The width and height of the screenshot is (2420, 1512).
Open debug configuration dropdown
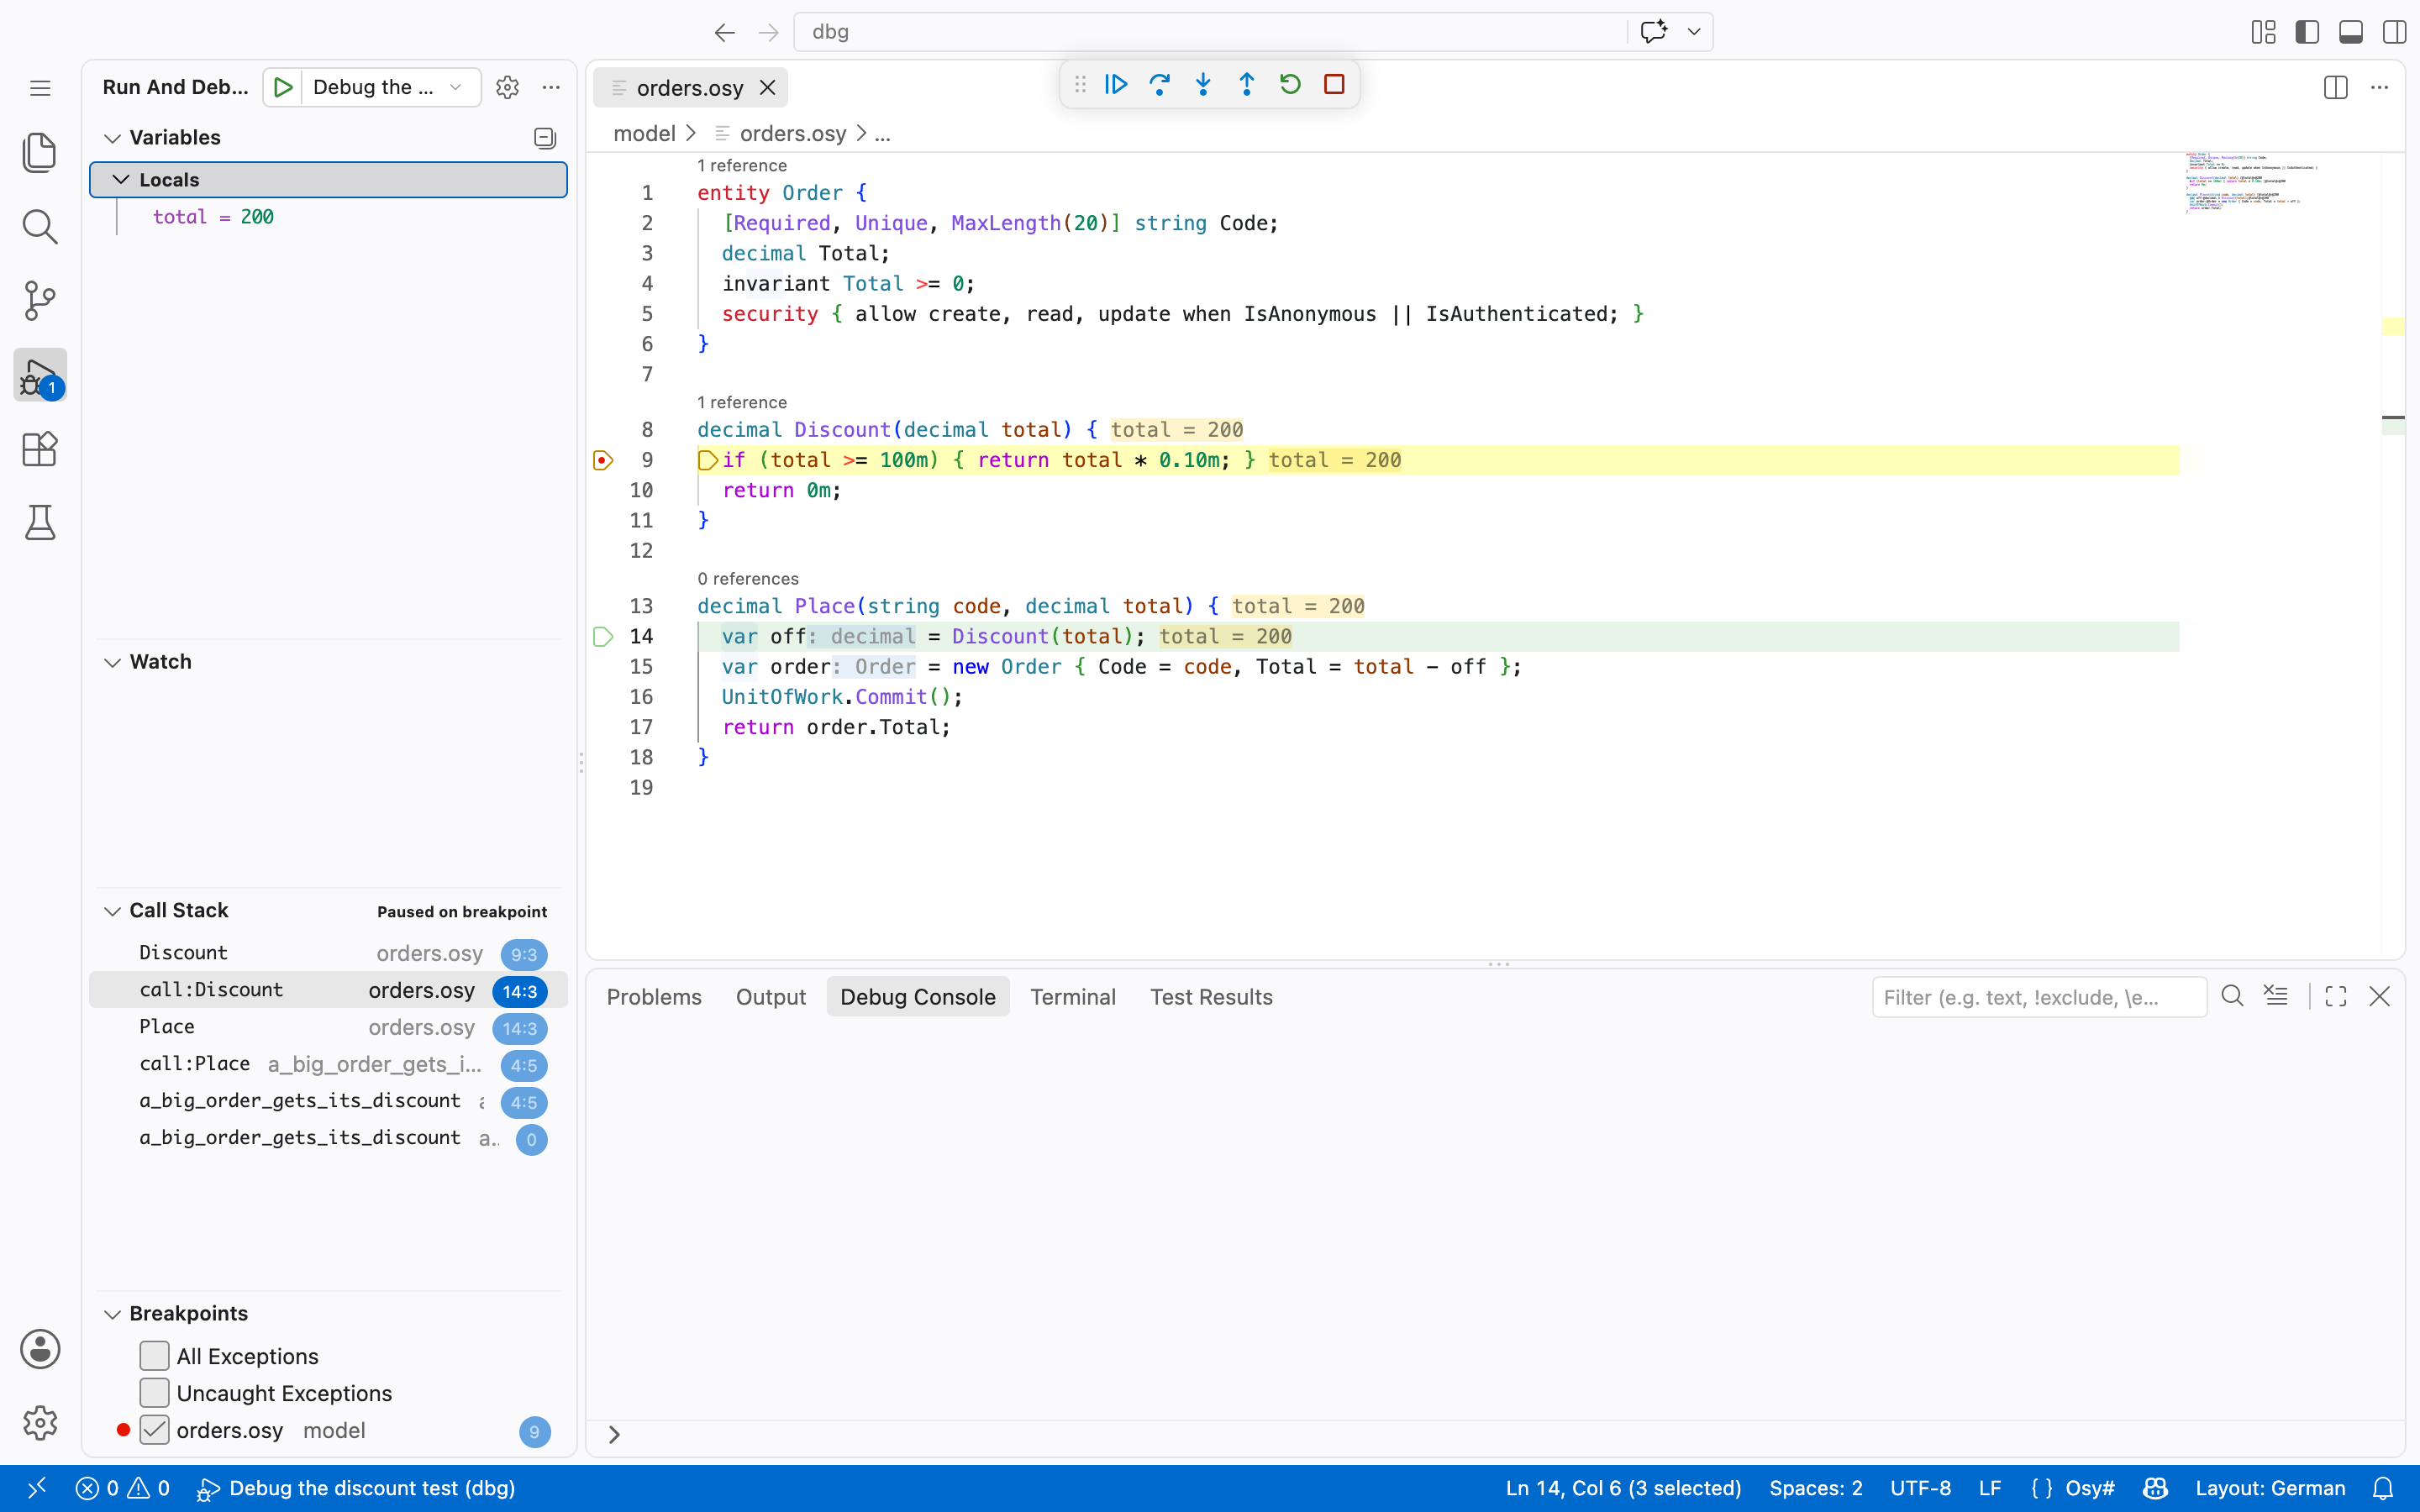(391, 87)
